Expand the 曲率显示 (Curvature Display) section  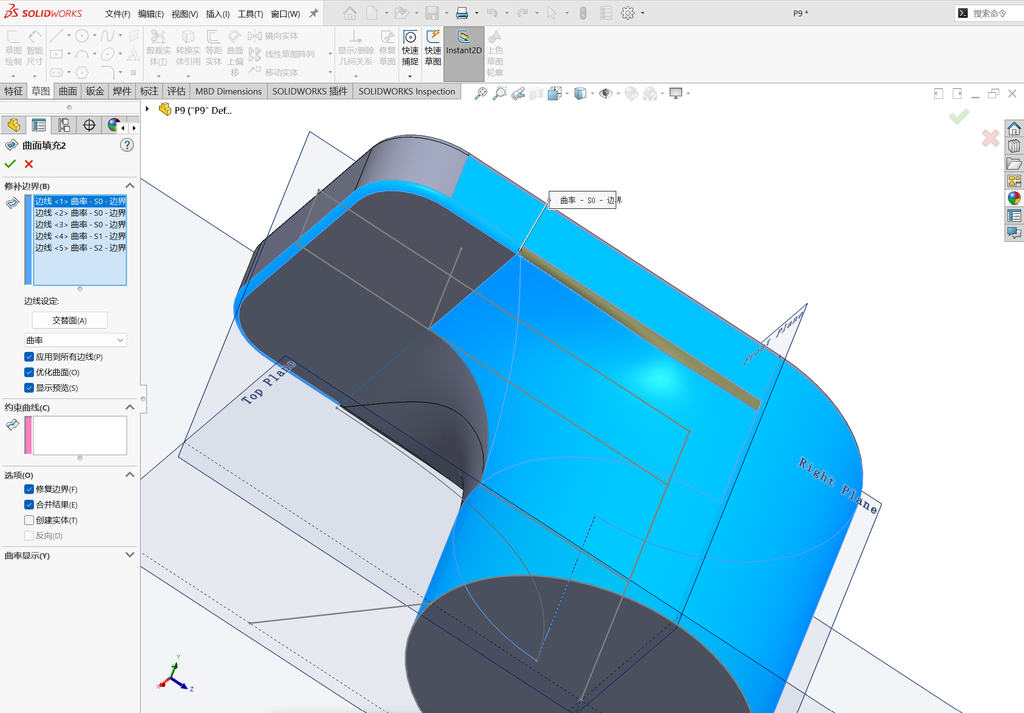pyautogui.click(x=129, y=555)
